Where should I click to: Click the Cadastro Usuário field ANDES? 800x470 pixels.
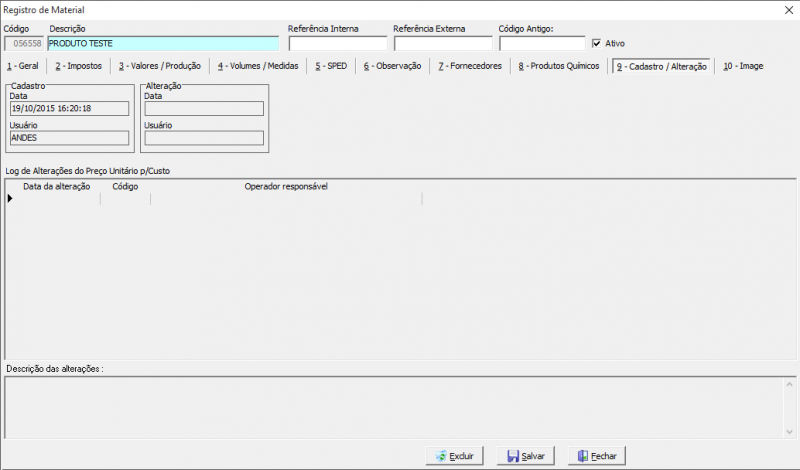pos(69,138)
